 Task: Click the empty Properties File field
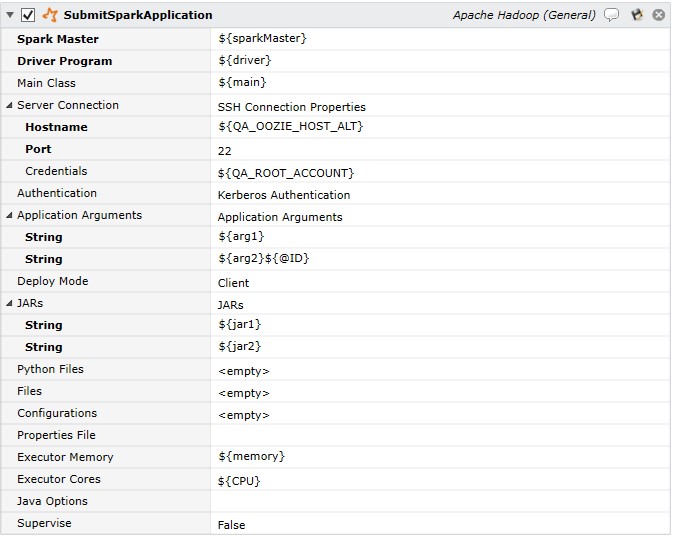pyautogui.click(x=440, y=435)
